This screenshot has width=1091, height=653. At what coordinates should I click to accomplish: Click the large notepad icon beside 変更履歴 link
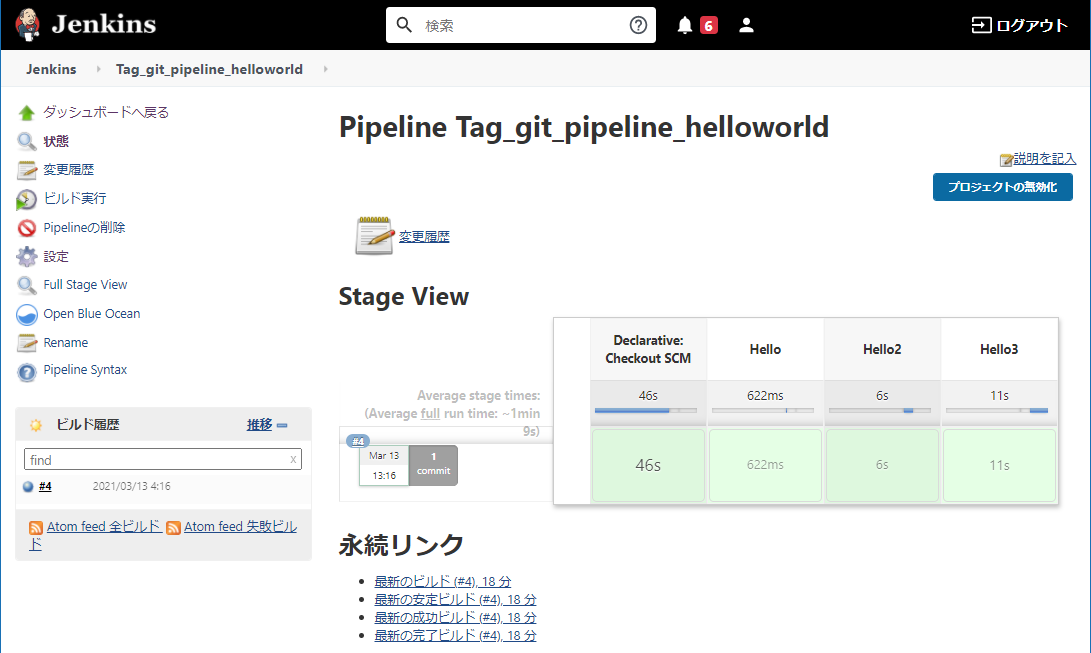374,235
